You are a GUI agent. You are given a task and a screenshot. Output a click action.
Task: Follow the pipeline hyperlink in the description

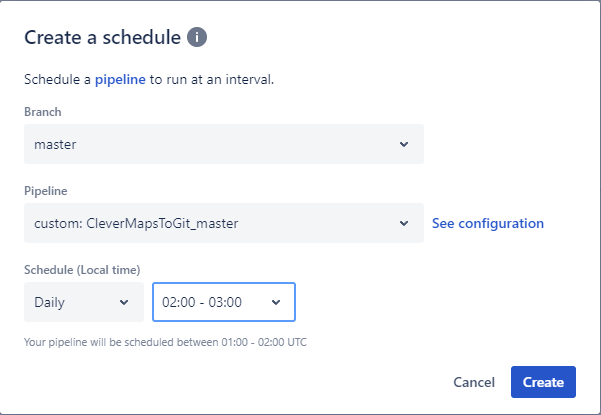(x=120, y=79)
